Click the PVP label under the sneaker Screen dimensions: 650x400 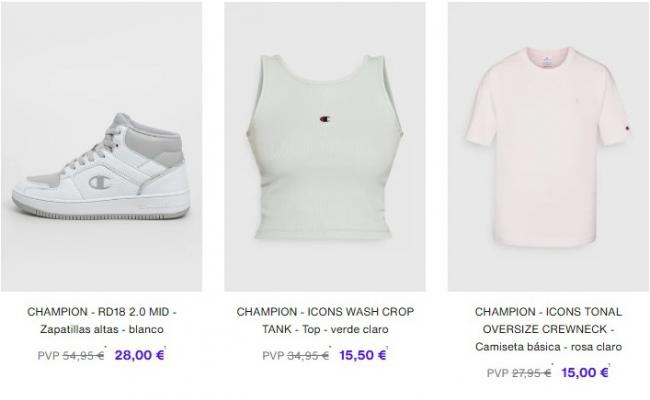49,356
